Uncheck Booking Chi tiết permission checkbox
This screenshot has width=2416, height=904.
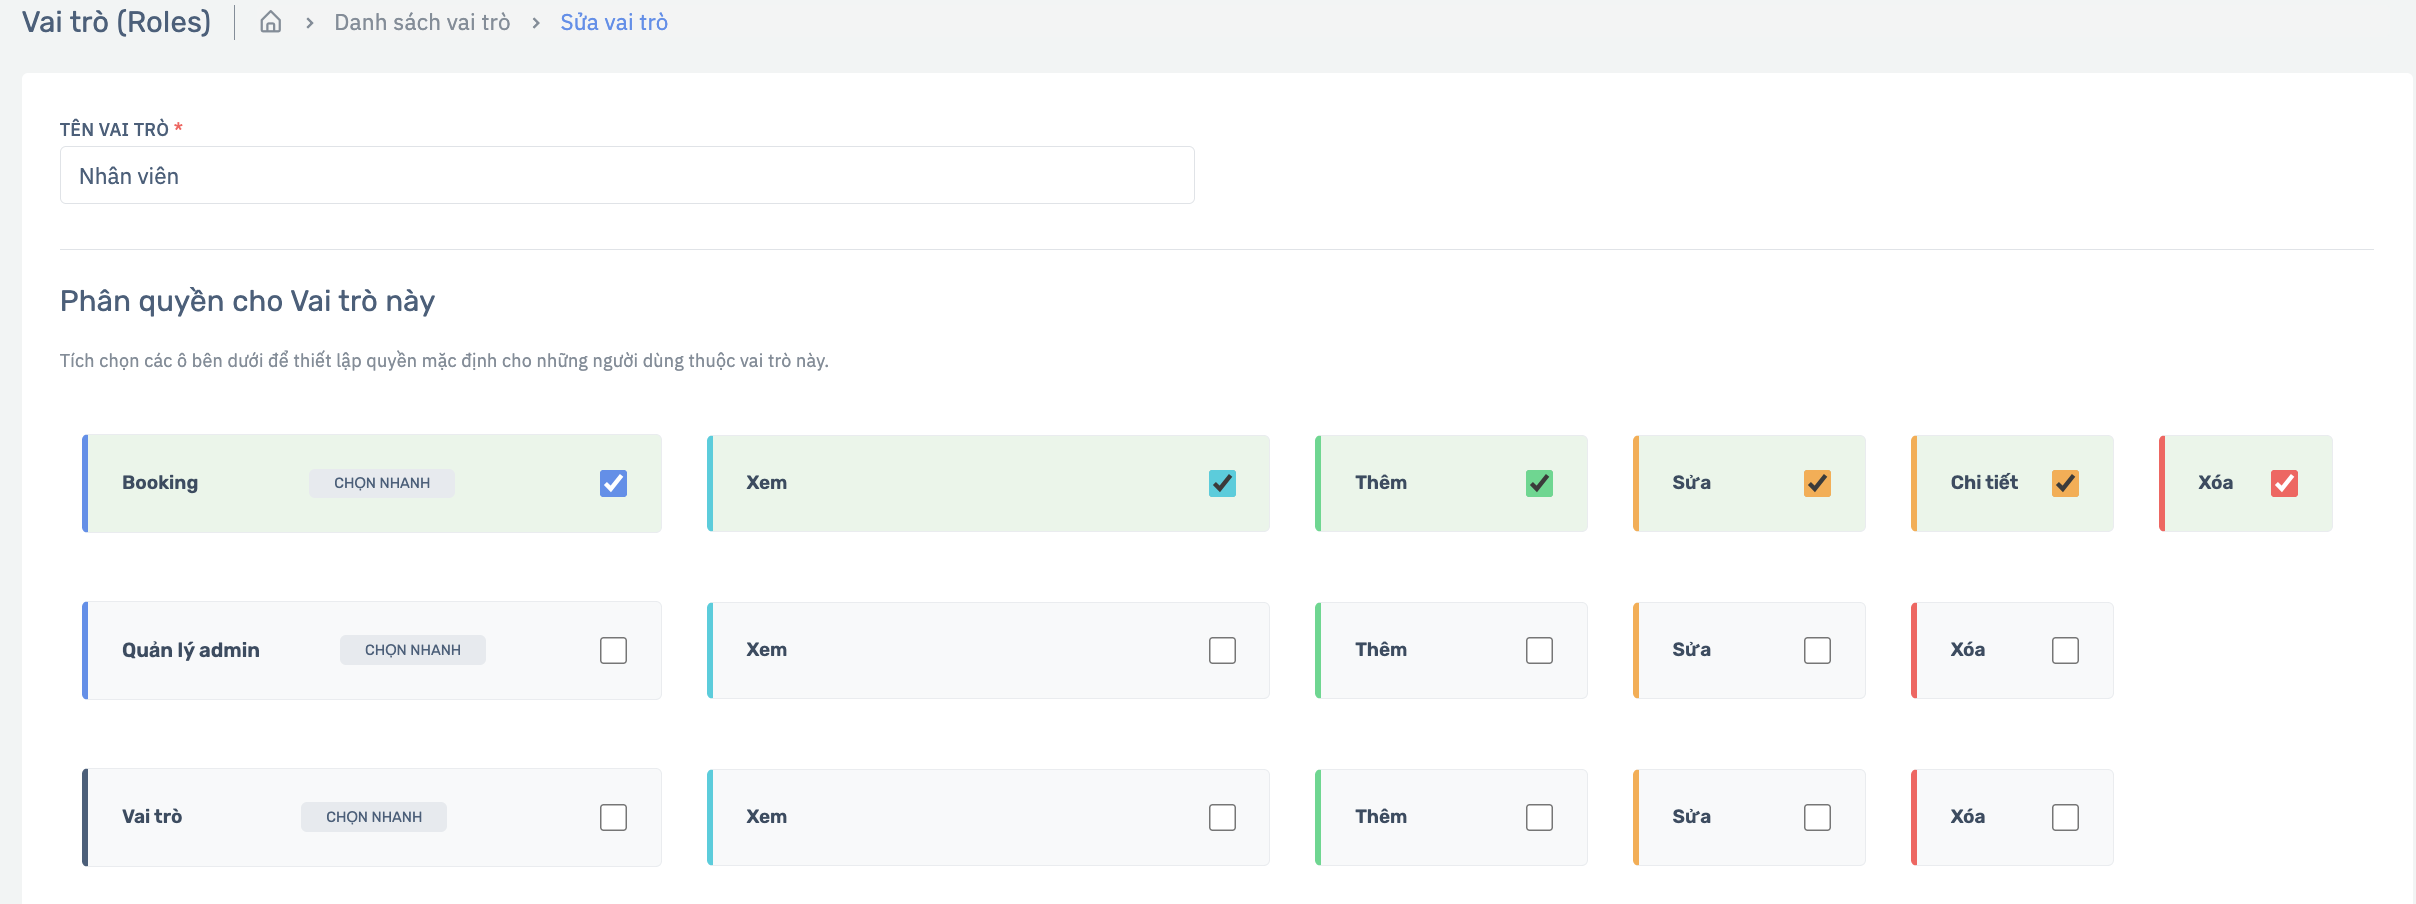tap(2065, 483)
